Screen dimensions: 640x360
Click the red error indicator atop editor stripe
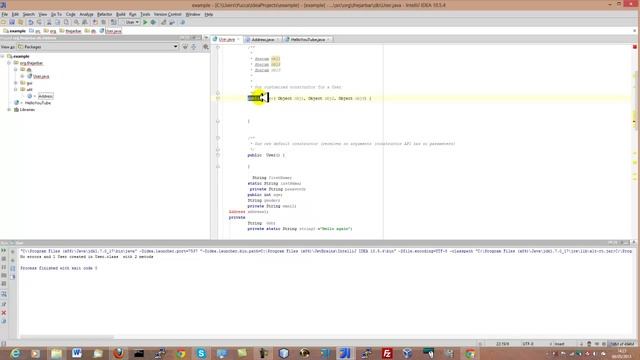pyautogui.click(x=635, y=47)
